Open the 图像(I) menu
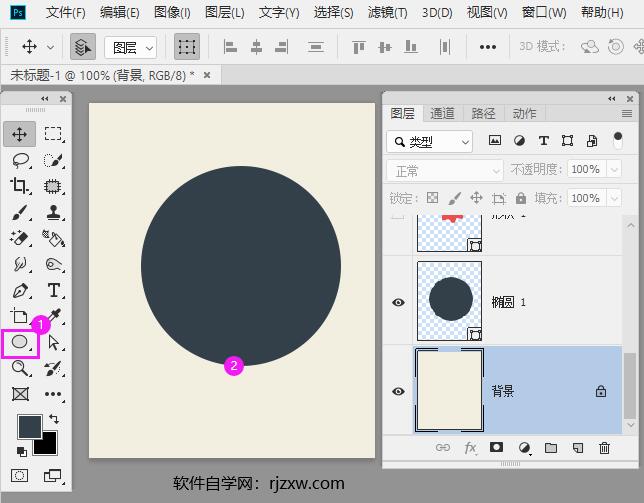This screenshot has width=644, height=503. [x=172, y=13]
